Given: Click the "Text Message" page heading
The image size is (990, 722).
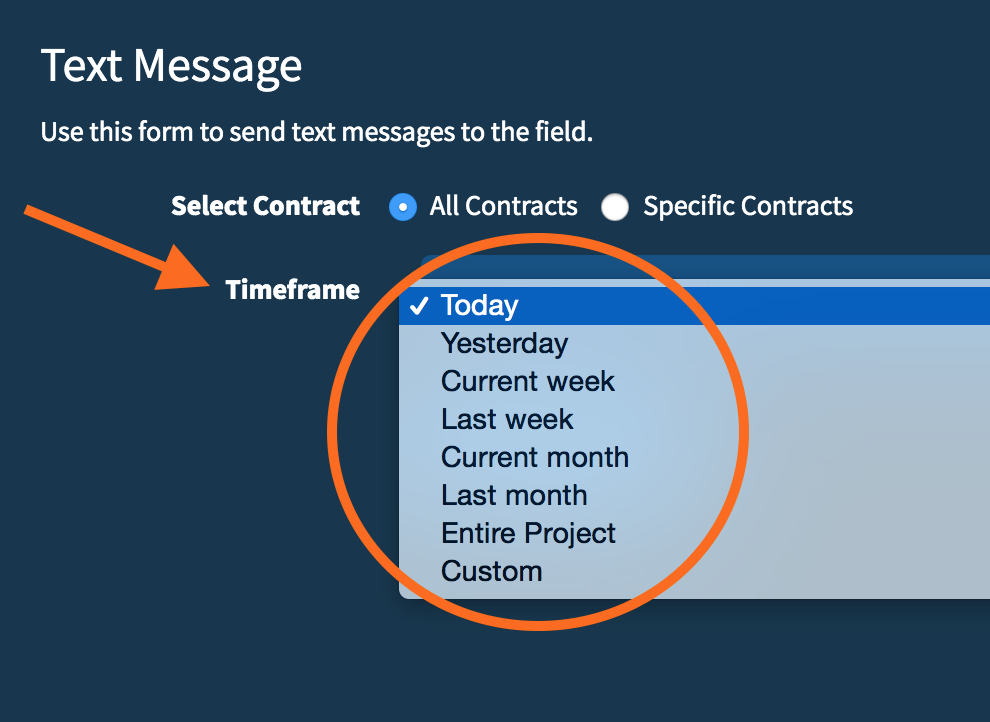Looking at the screenshot, I should tap(171, 66).
